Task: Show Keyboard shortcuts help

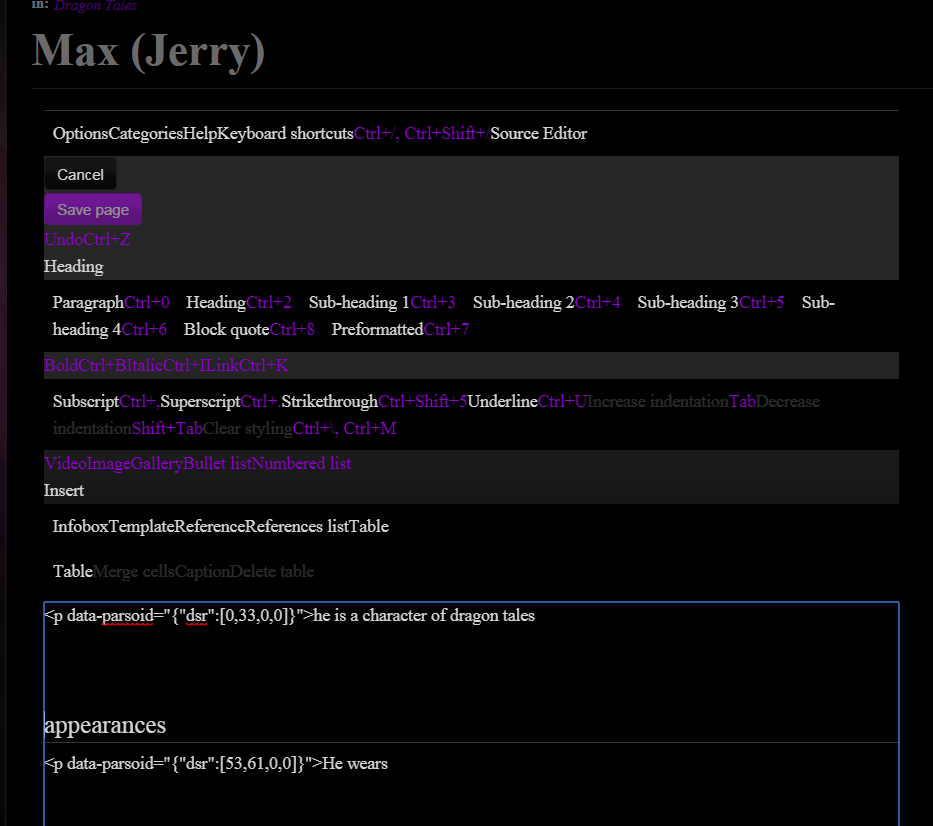Action: 286,134
